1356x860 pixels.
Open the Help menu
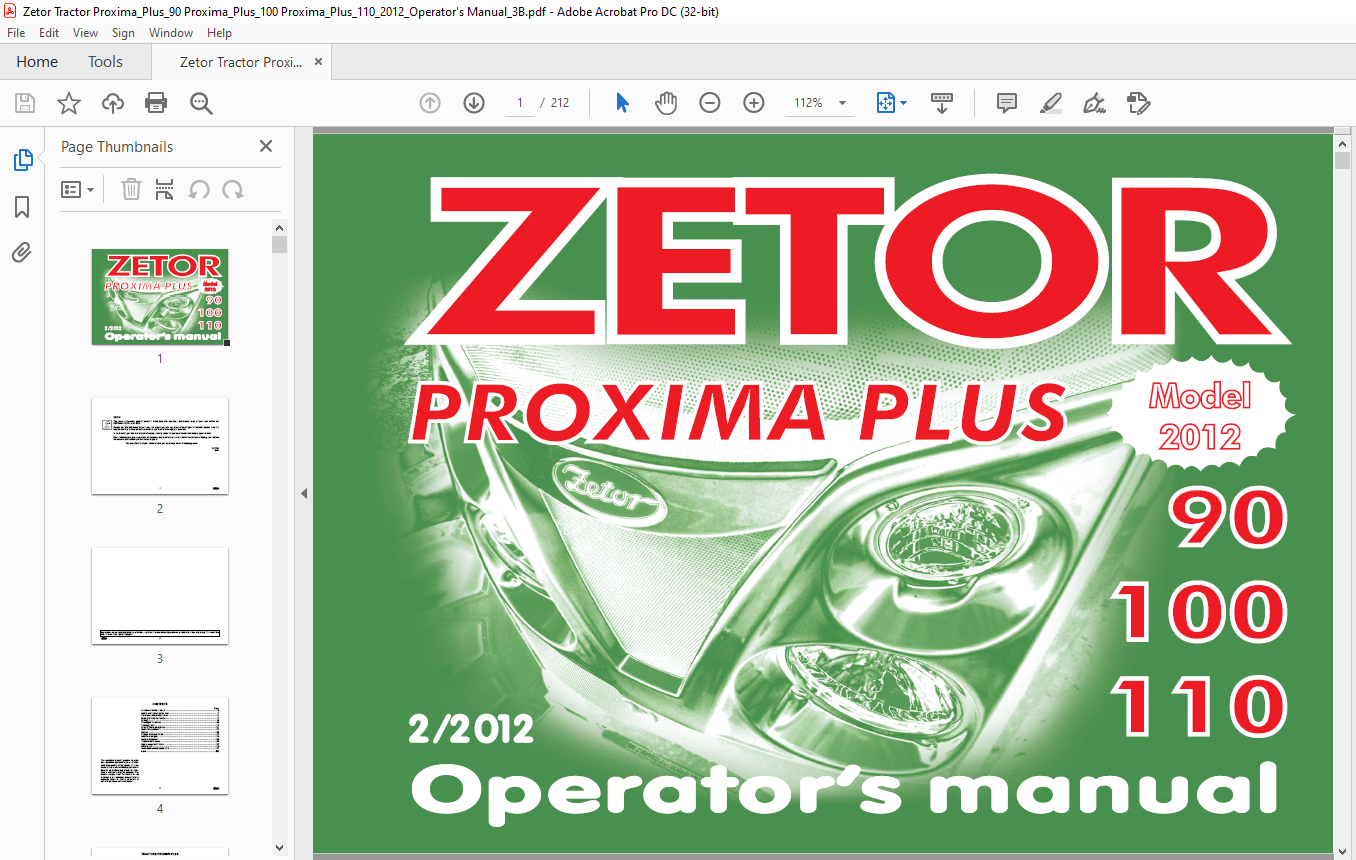pyautogui.click(x=219, y=33)
